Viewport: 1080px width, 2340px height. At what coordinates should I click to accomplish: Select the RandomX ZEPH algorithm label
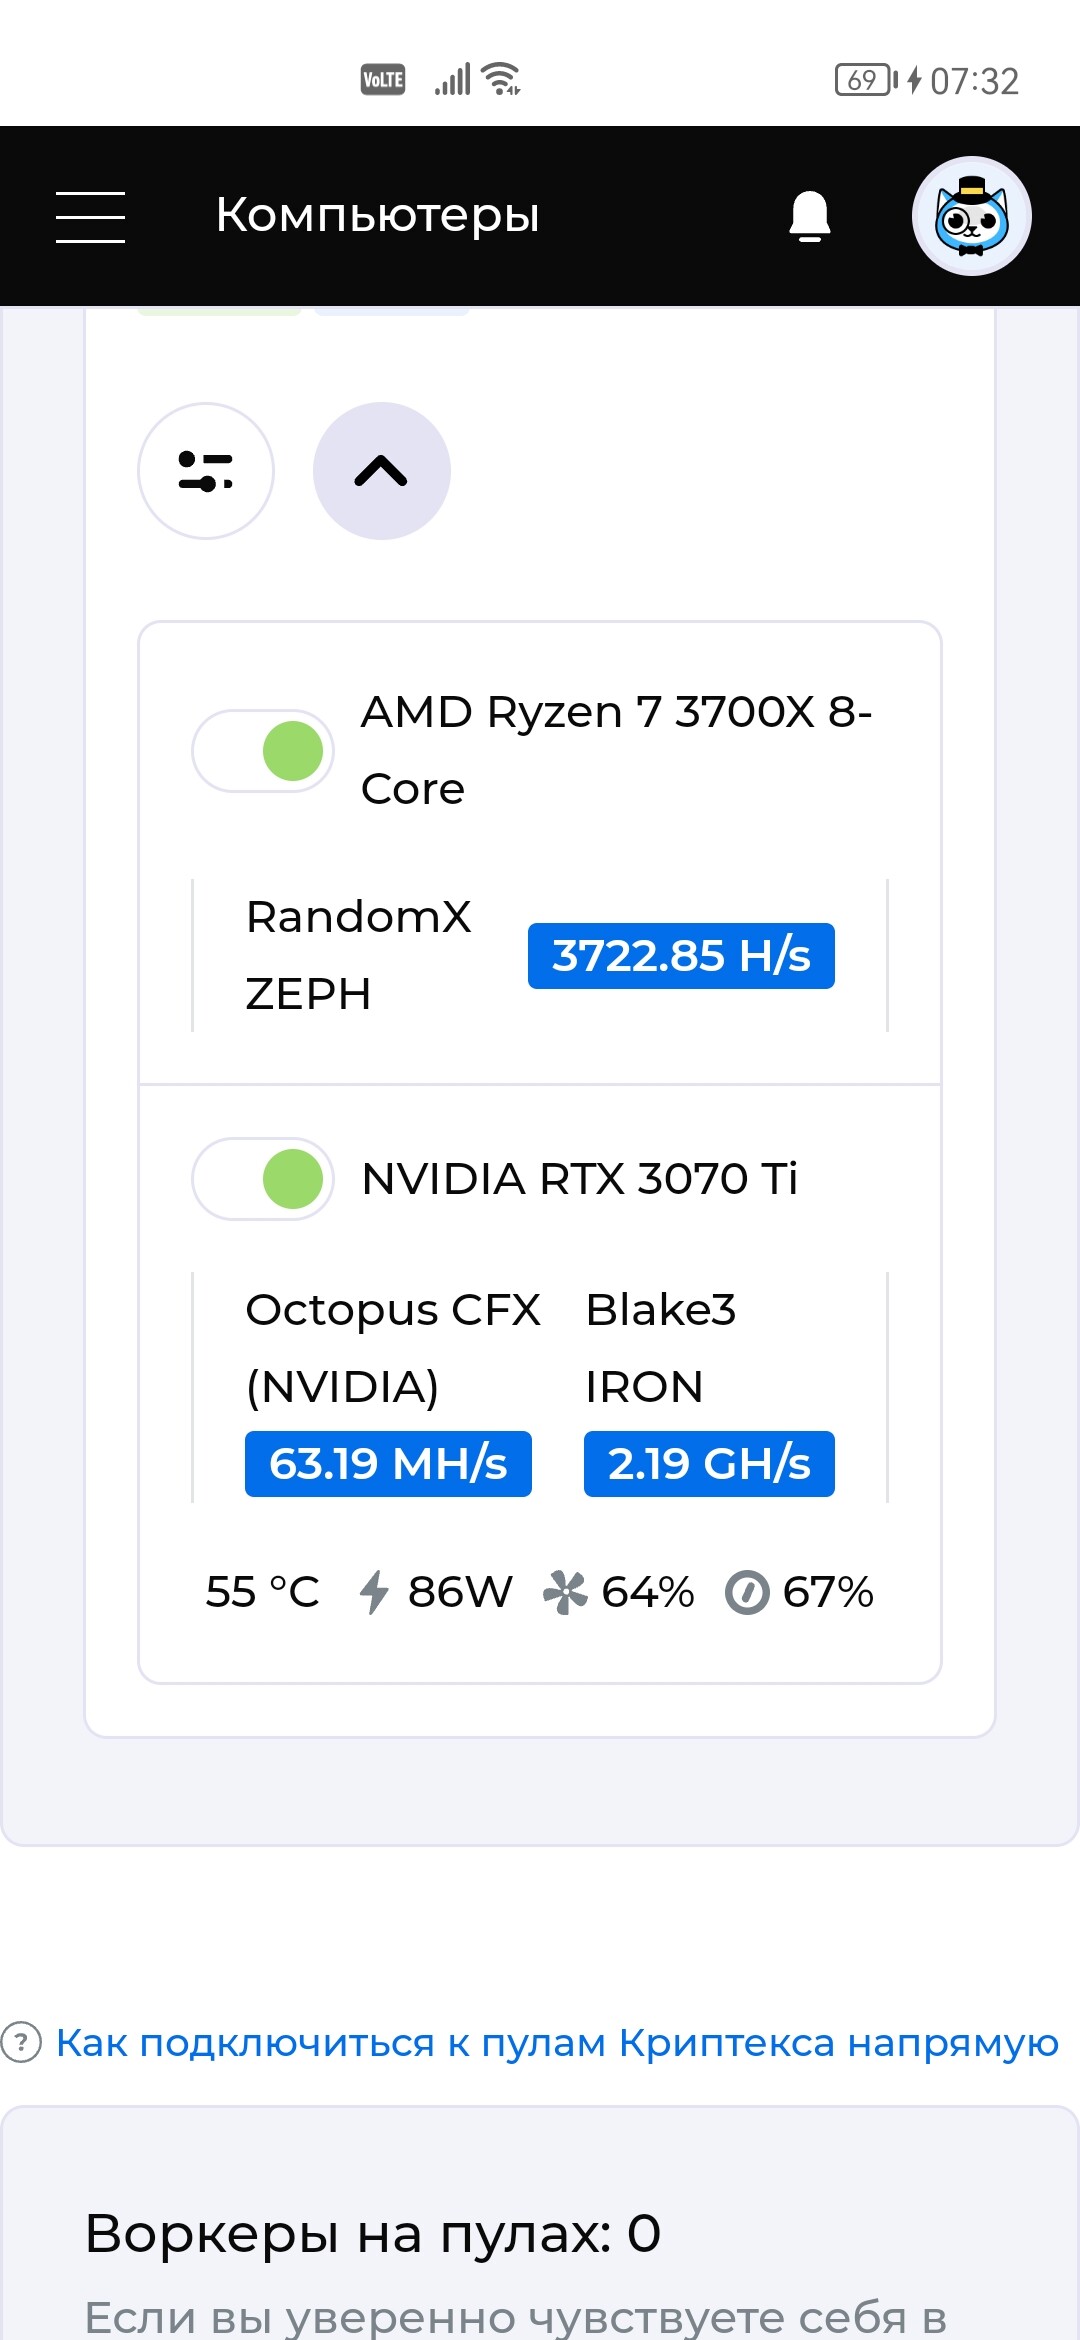[x=358, y=955]
